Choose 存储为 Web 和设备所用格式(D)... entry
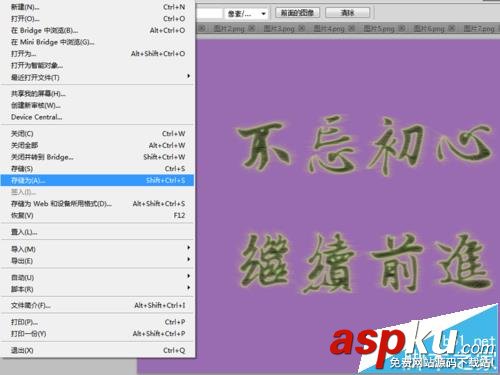Image resolution: width=500 pixels, height=375 pixels. click(x=97, y=204)
